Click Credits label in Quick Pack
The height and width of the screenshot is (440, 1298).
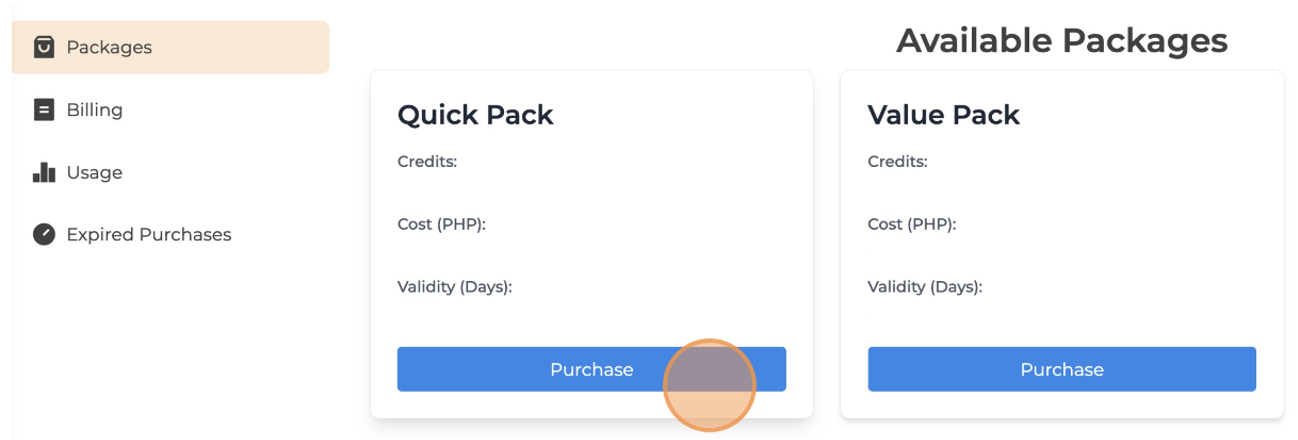[x=427, y=161]
